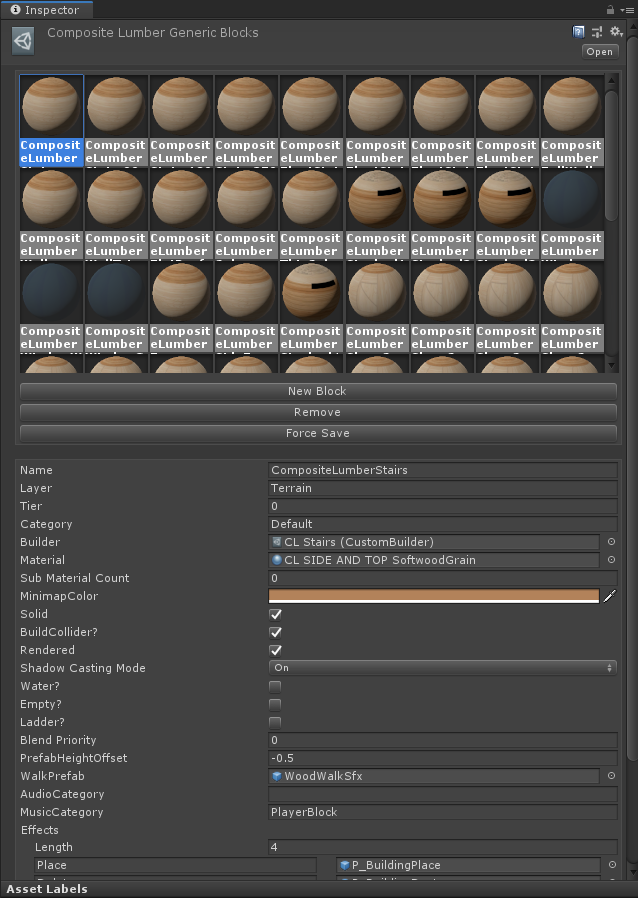Viewport: 638px width, 898px height.
Task: Click the MinimapColor color swatch
Action: tap(434, 596)
